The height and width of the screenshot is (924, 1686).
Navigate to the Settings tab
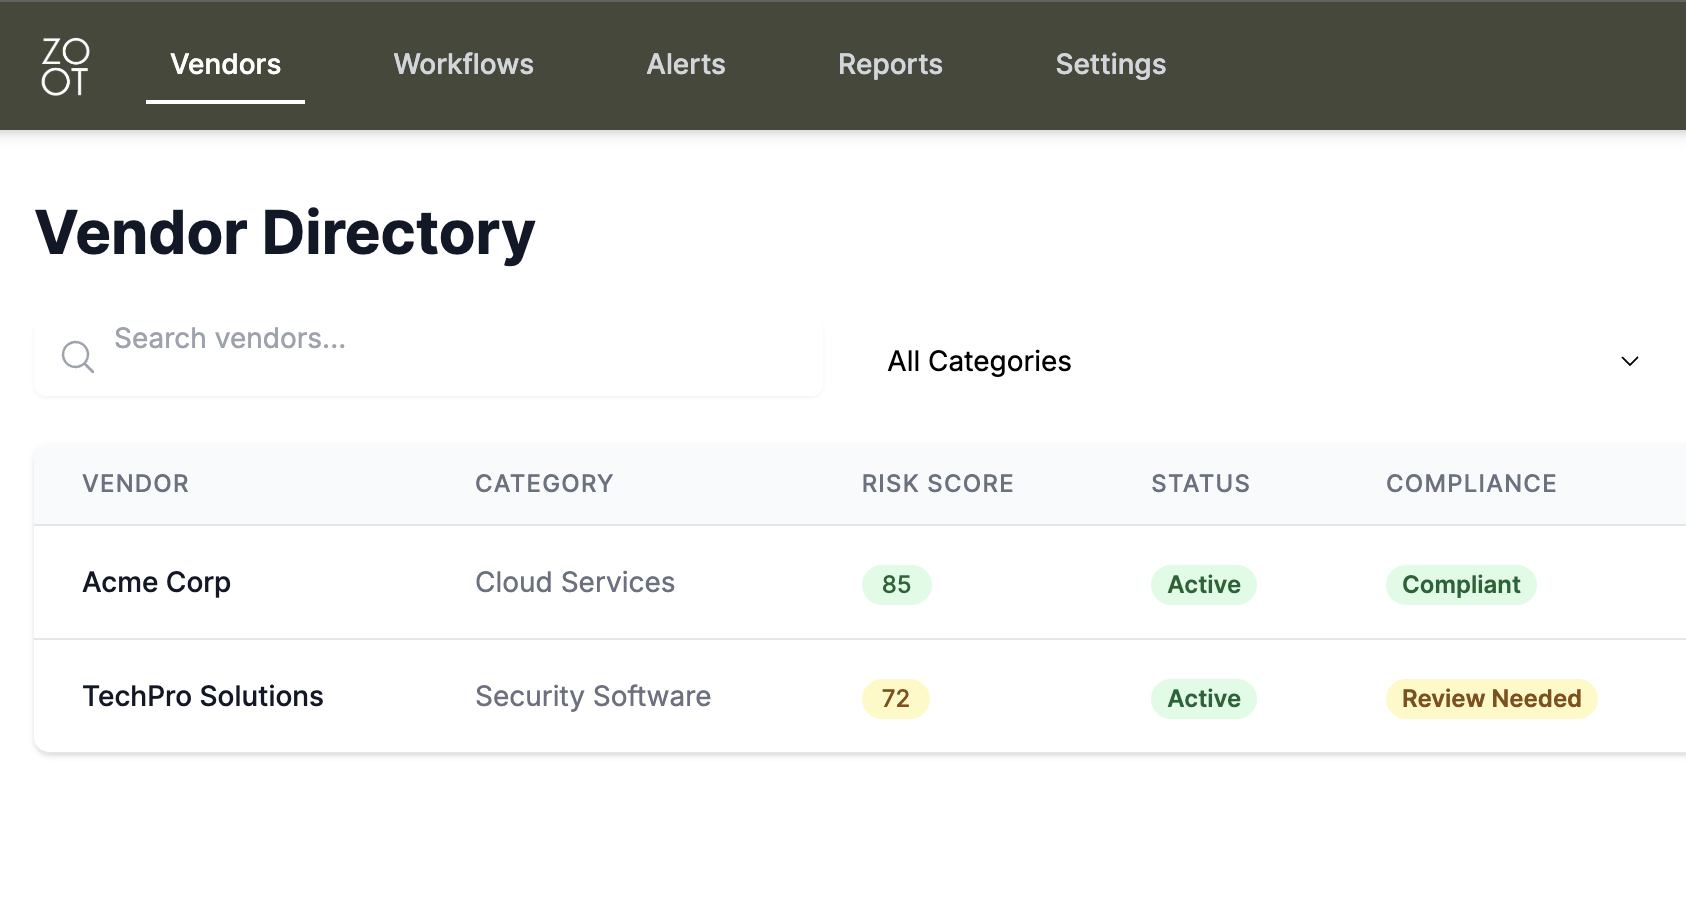[1111, 64]
